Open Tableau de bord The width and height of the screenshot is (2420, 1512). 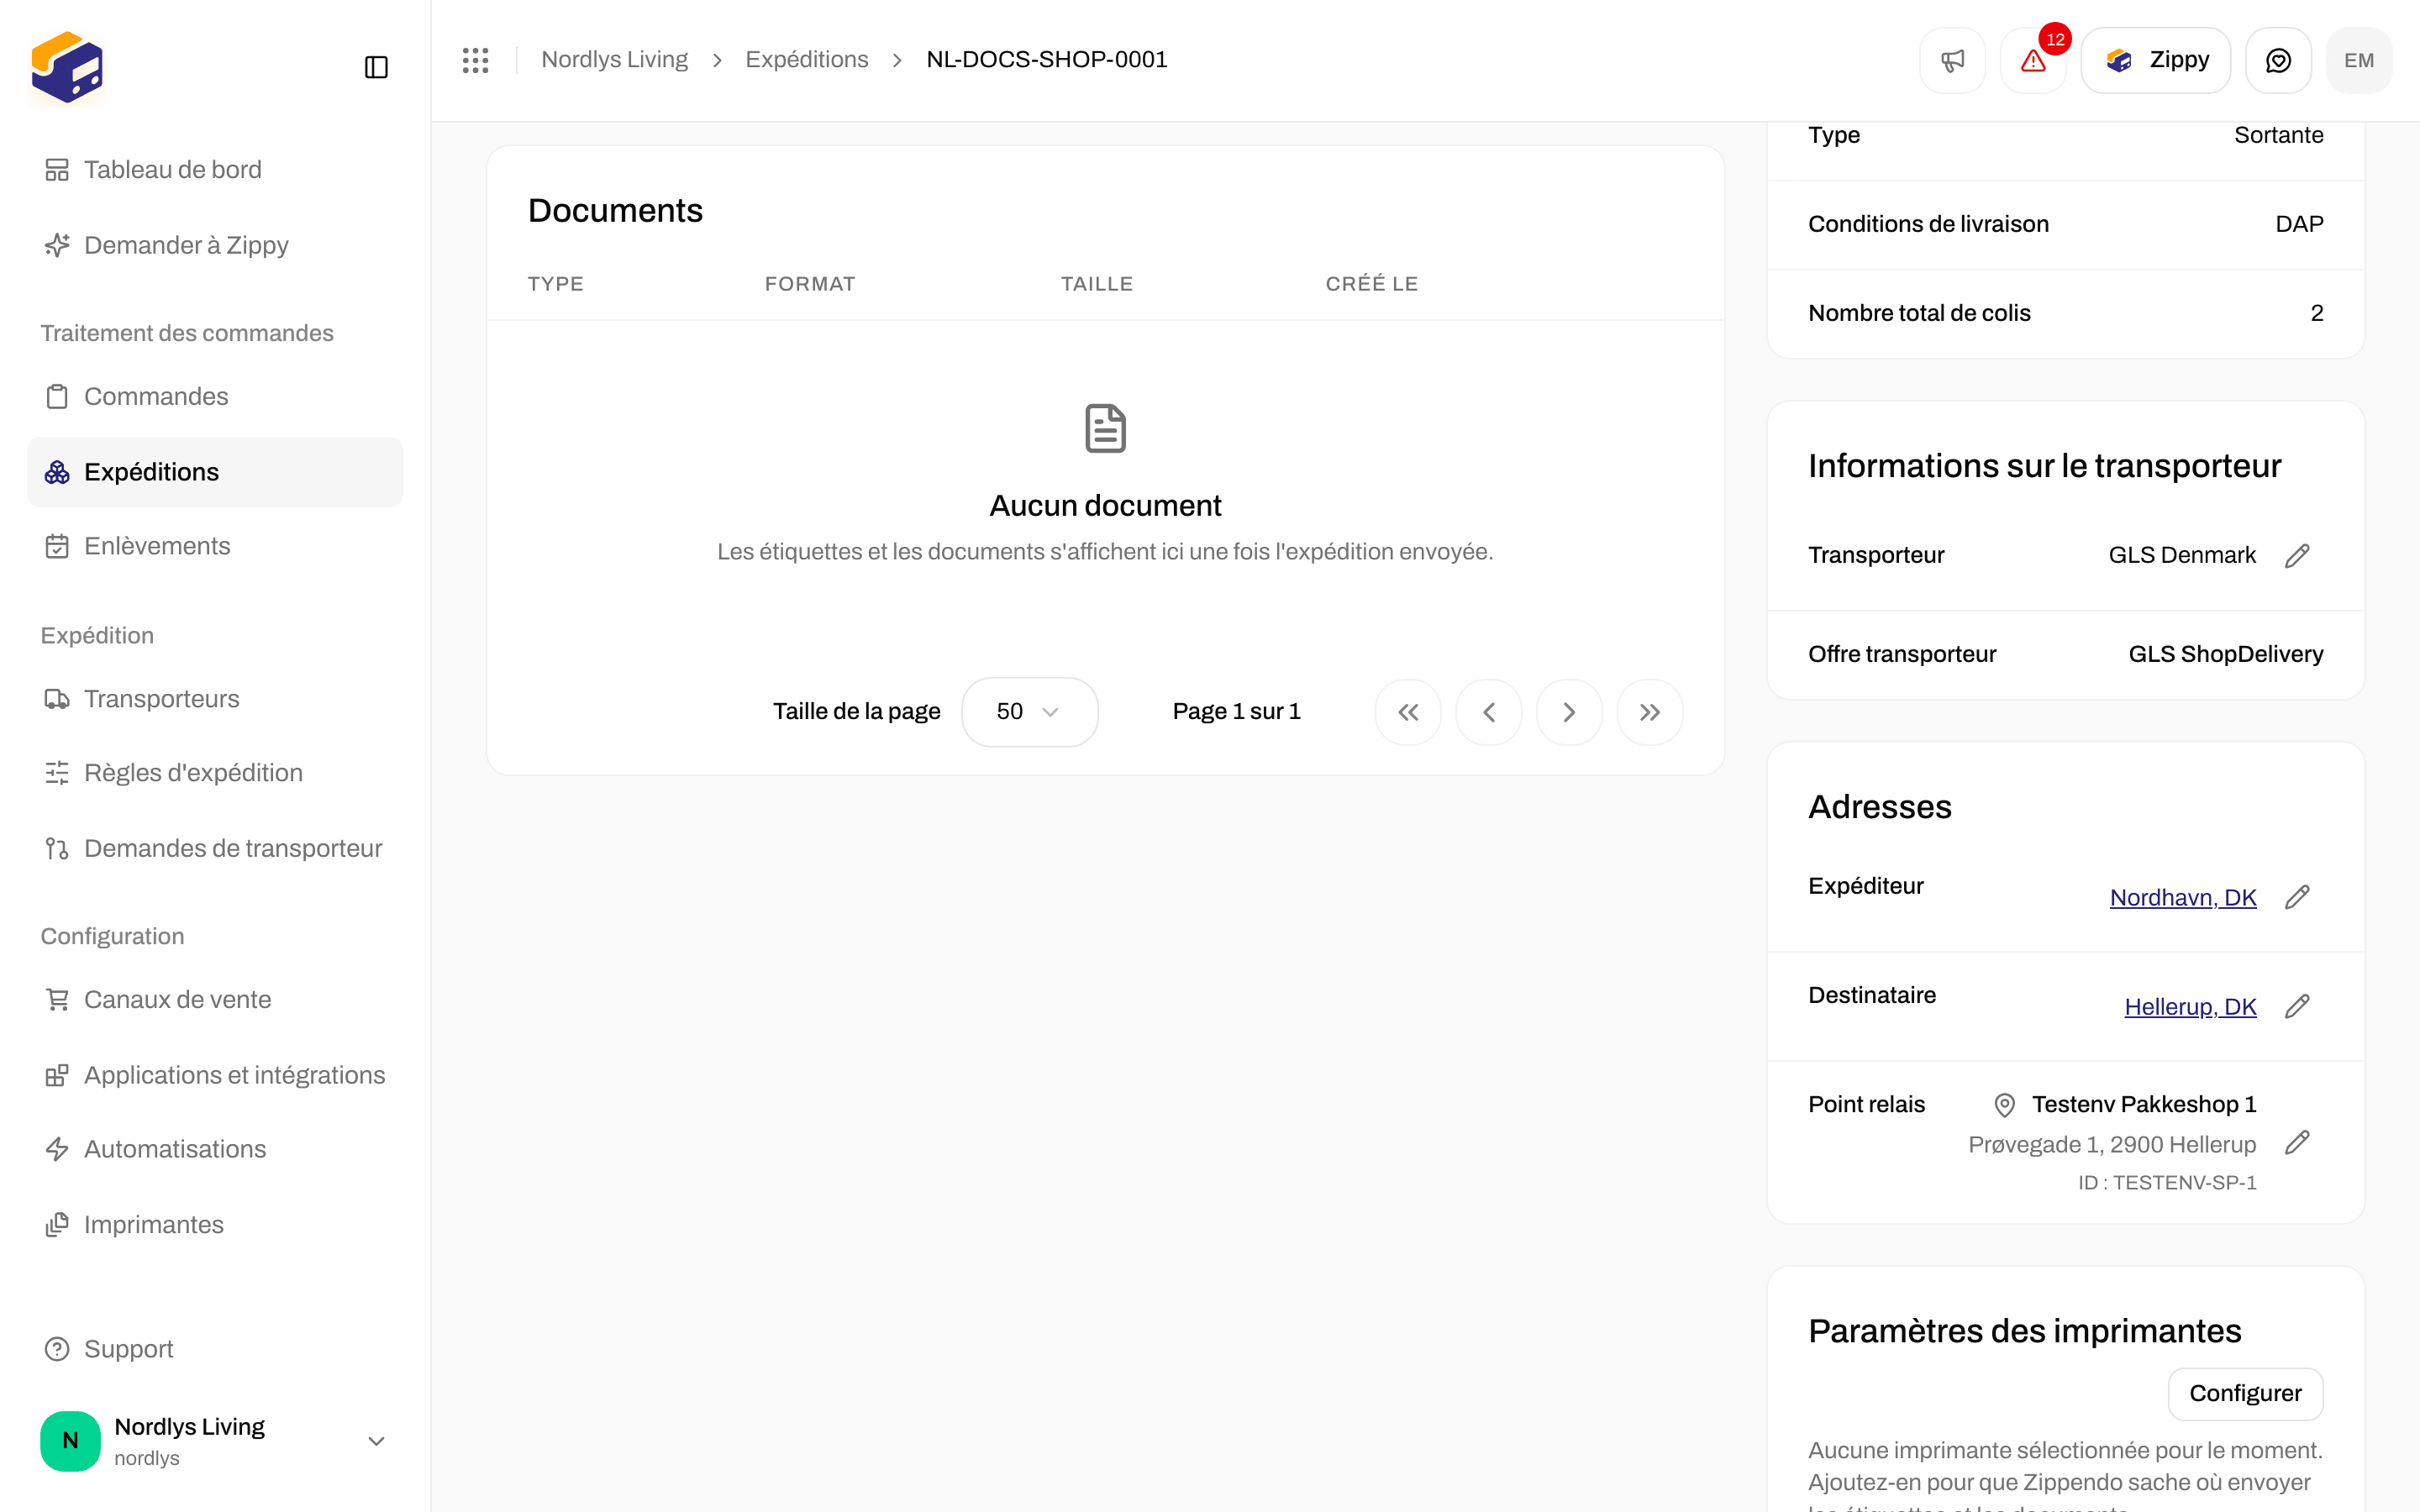click(x=215, y=170)
